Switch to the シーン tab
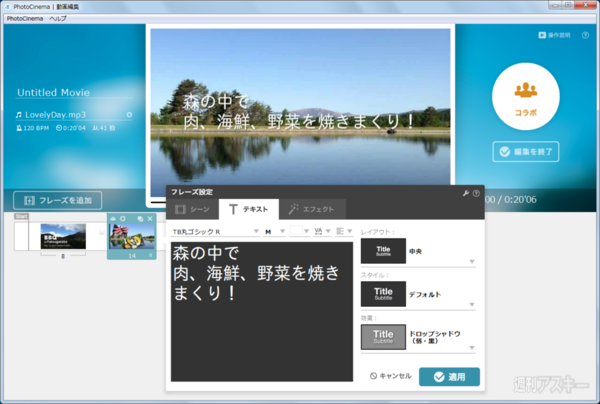The height and width of the screenshot is (404, 600). (192, 209)
